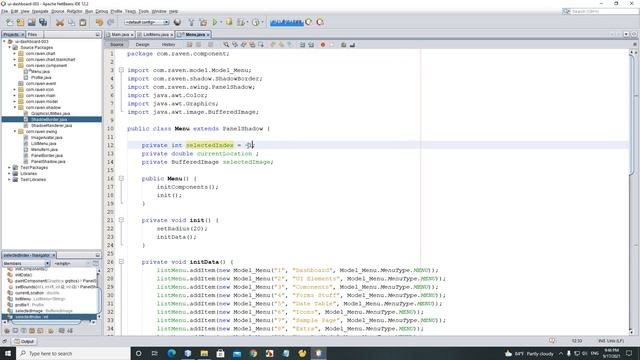Close the Menu.java editor tab

[208, 35]
